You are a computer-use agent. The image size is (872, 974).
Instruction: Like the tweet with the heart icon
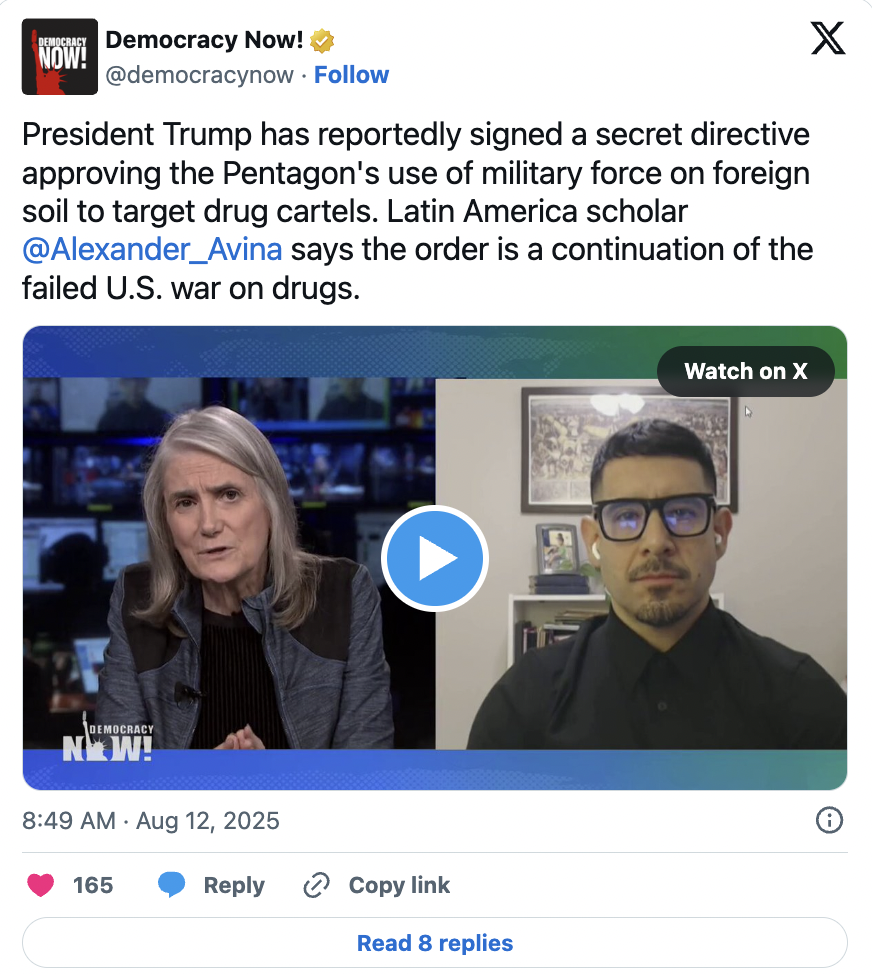click(x=40, y=885)
